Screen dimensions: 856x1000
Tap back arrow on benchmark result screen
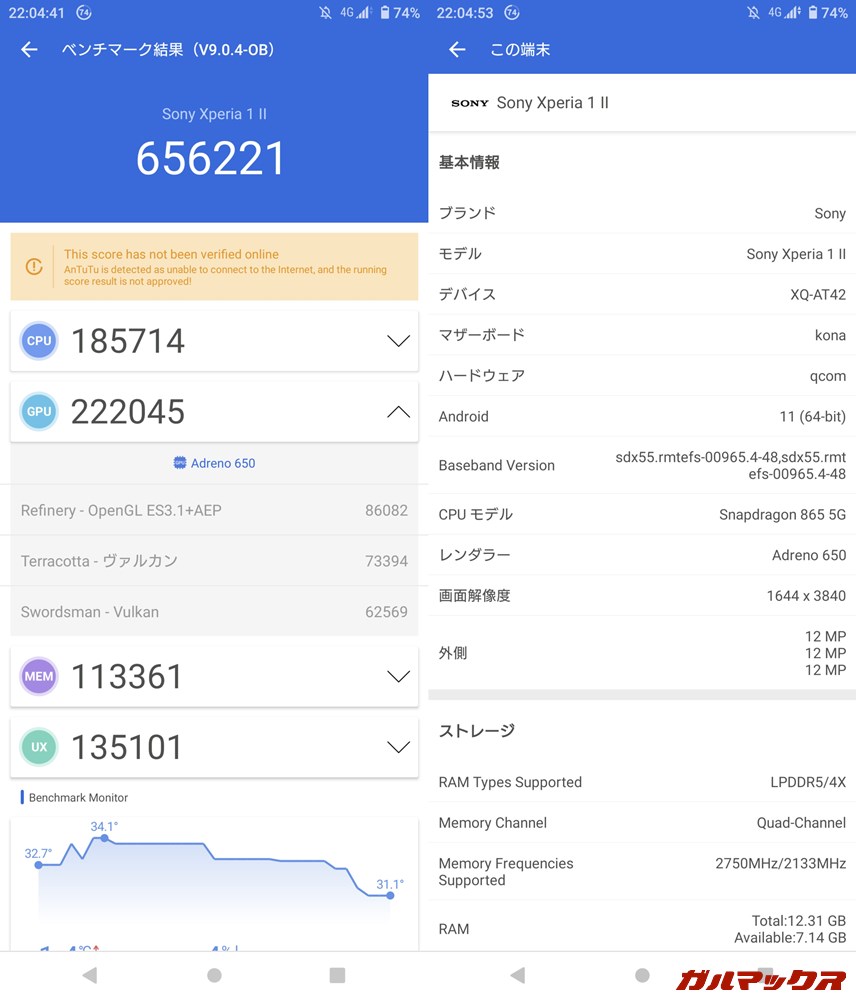28,49
